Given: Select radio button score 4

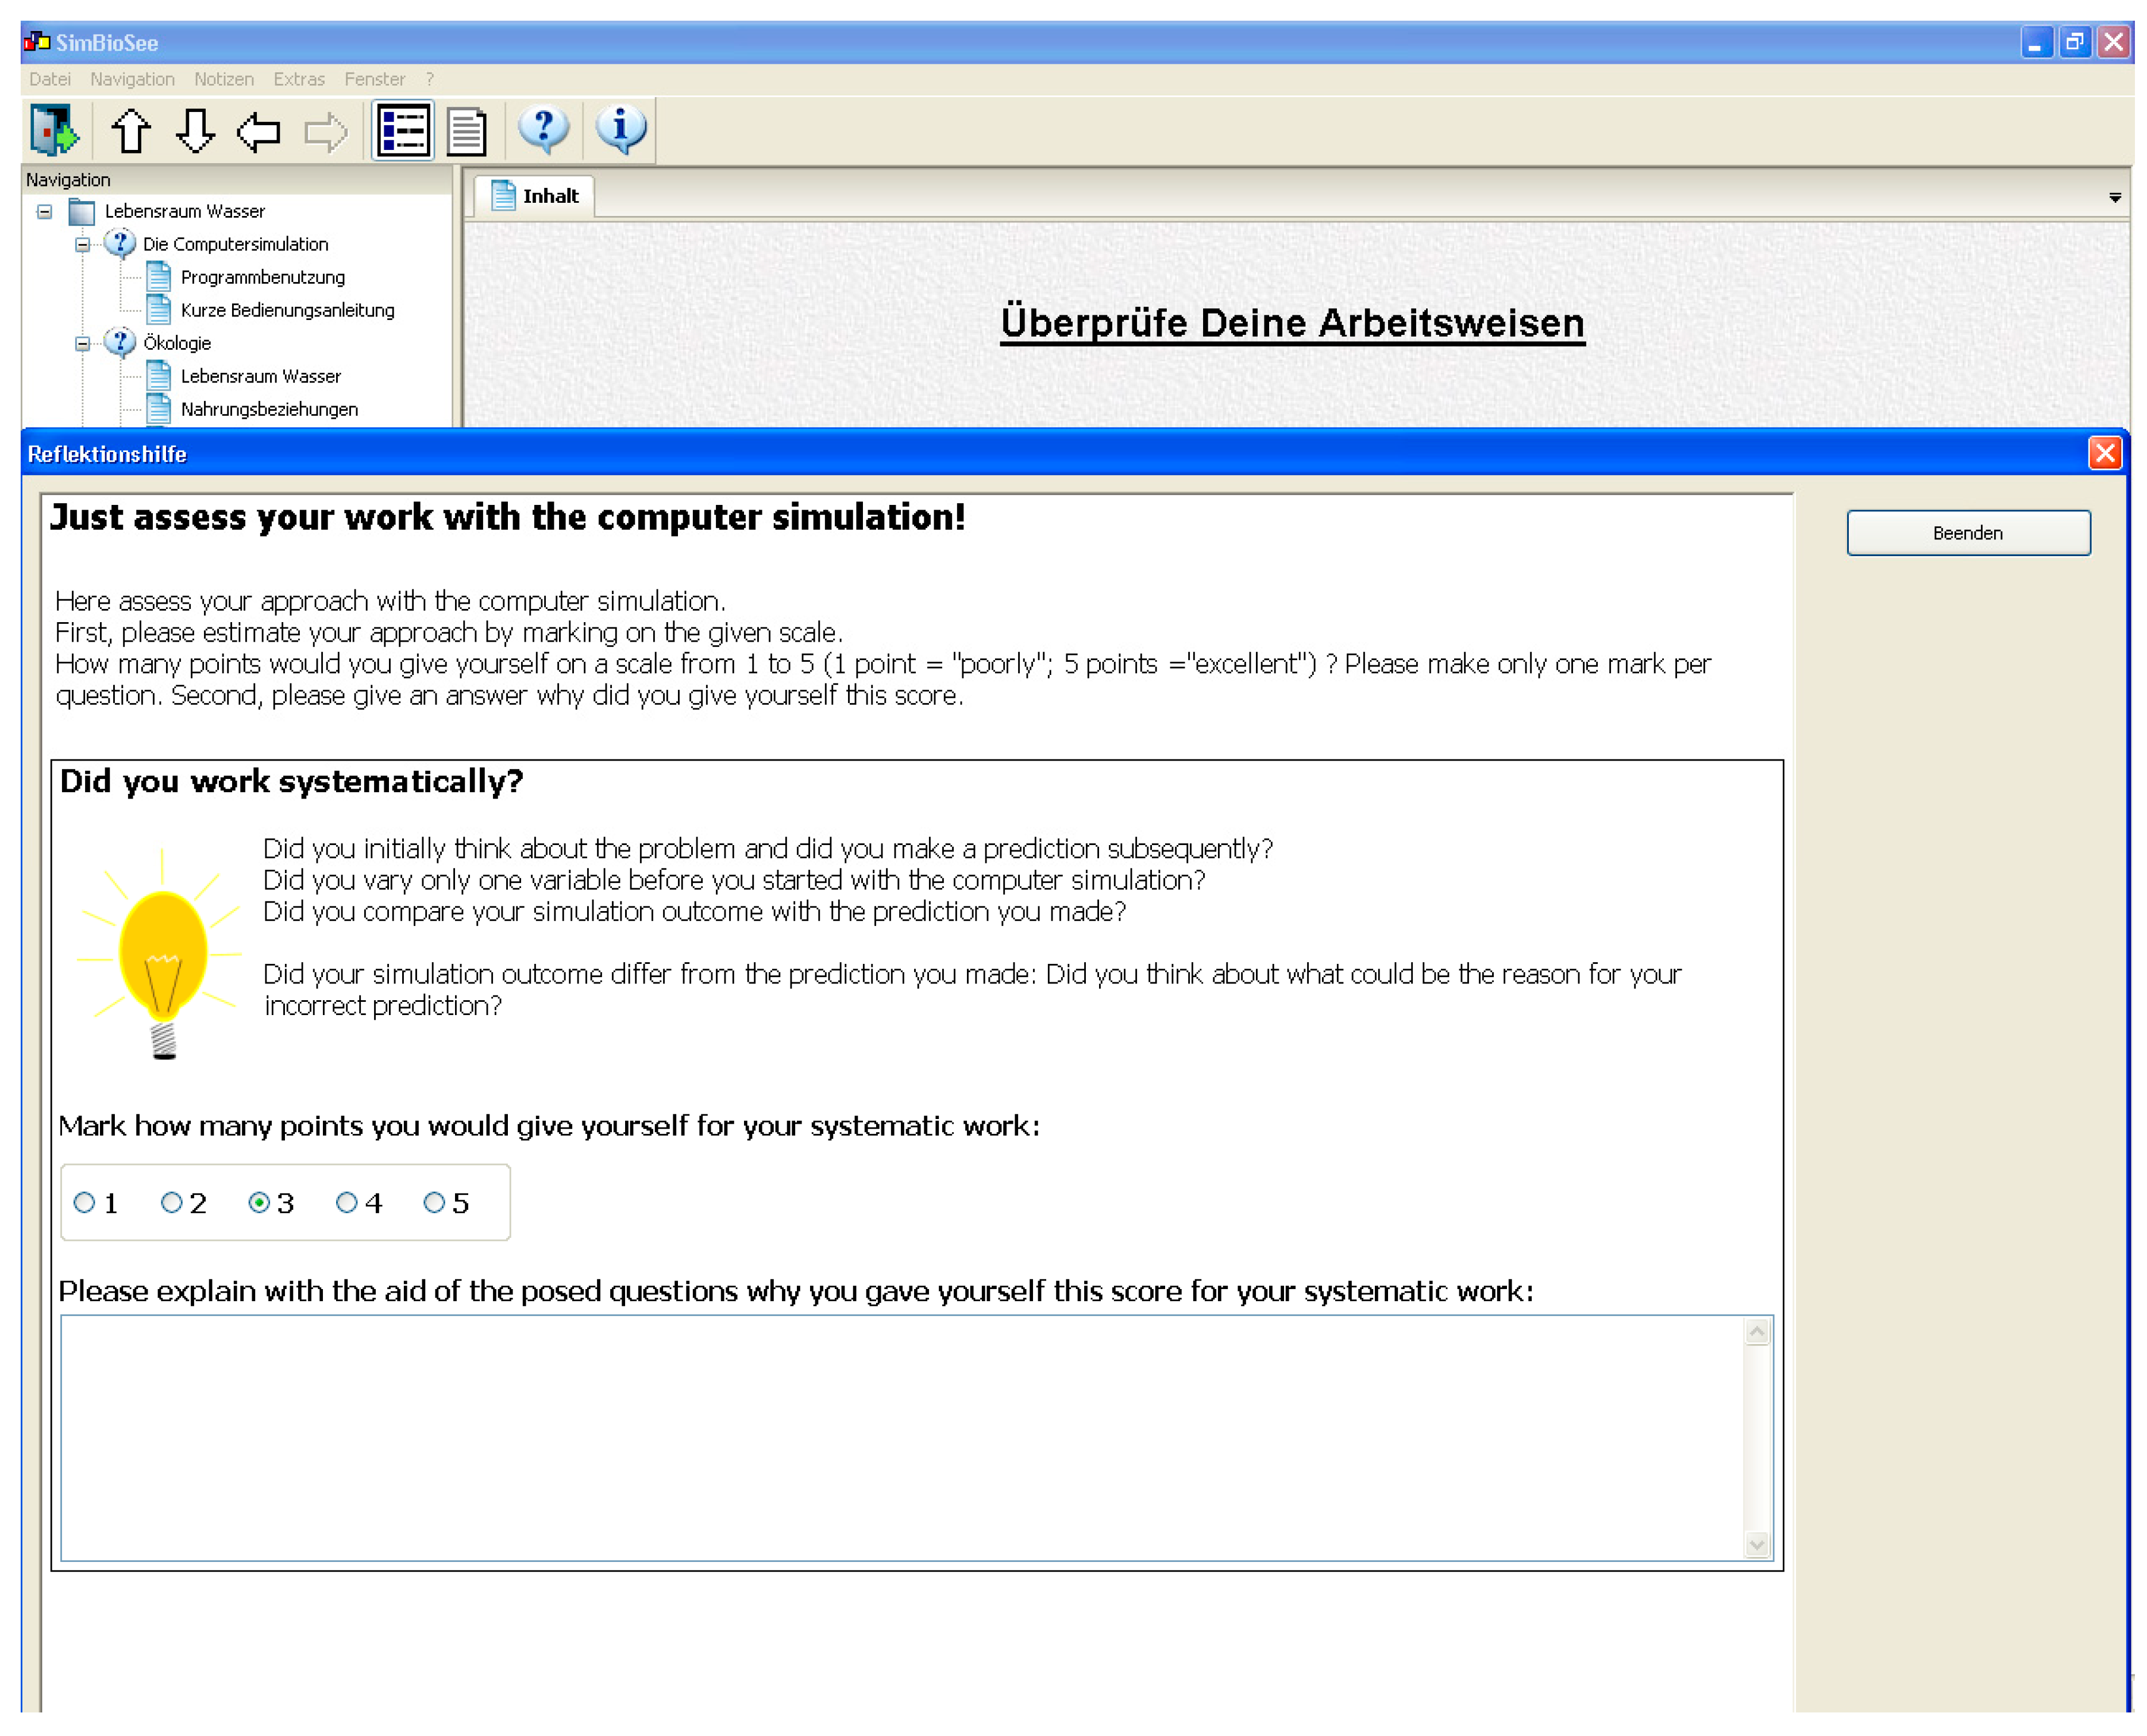Looking at the screenshot, I should point(347,1202).
